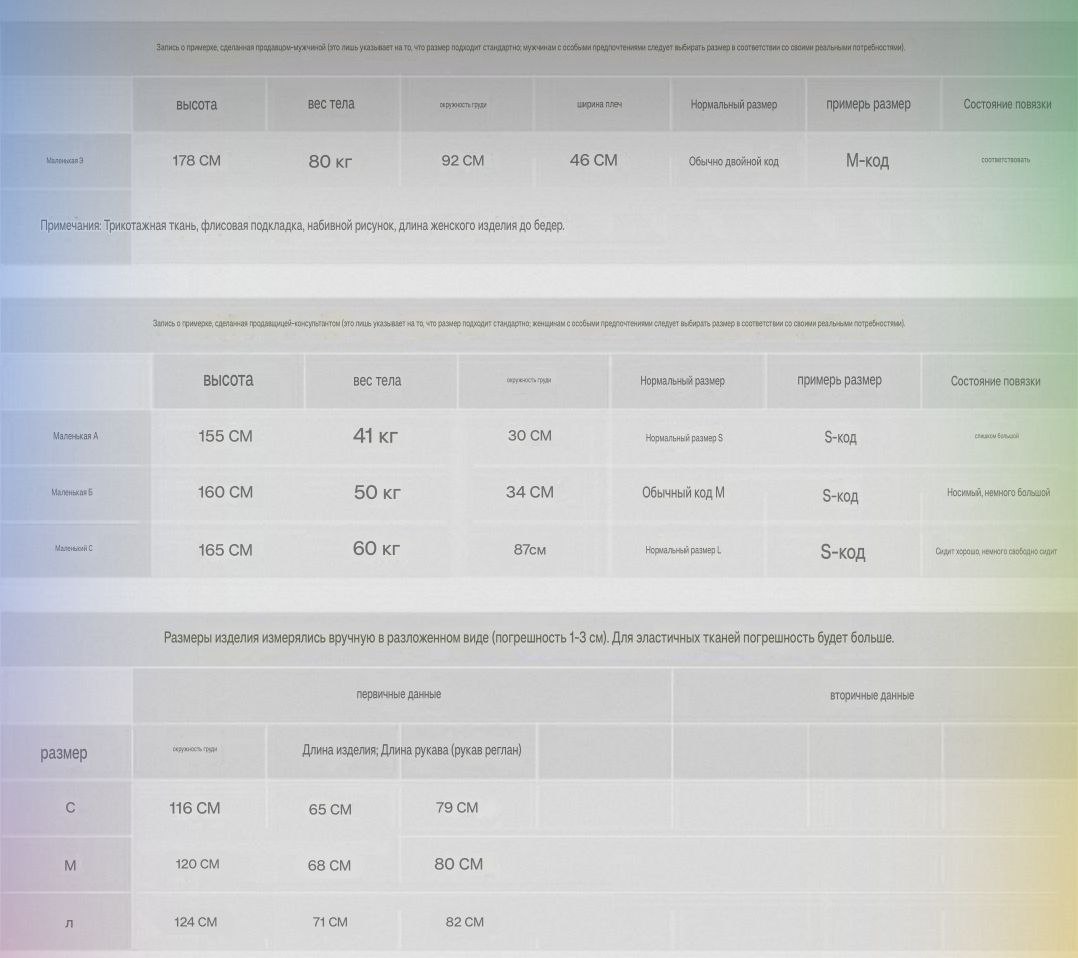Select the 'Обычный код M' cell
This screenshot has height=958, width=1078.
[683, 492]
